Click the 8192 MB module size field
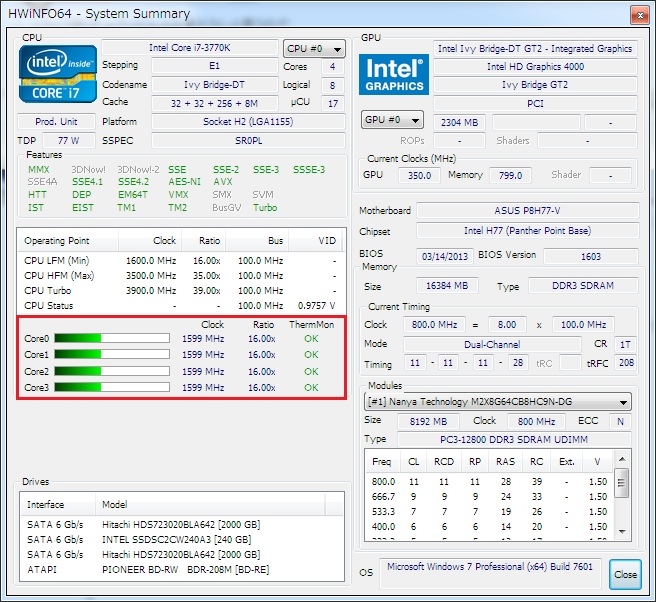Viewport: 656px width, 602px height. point(428,421)
